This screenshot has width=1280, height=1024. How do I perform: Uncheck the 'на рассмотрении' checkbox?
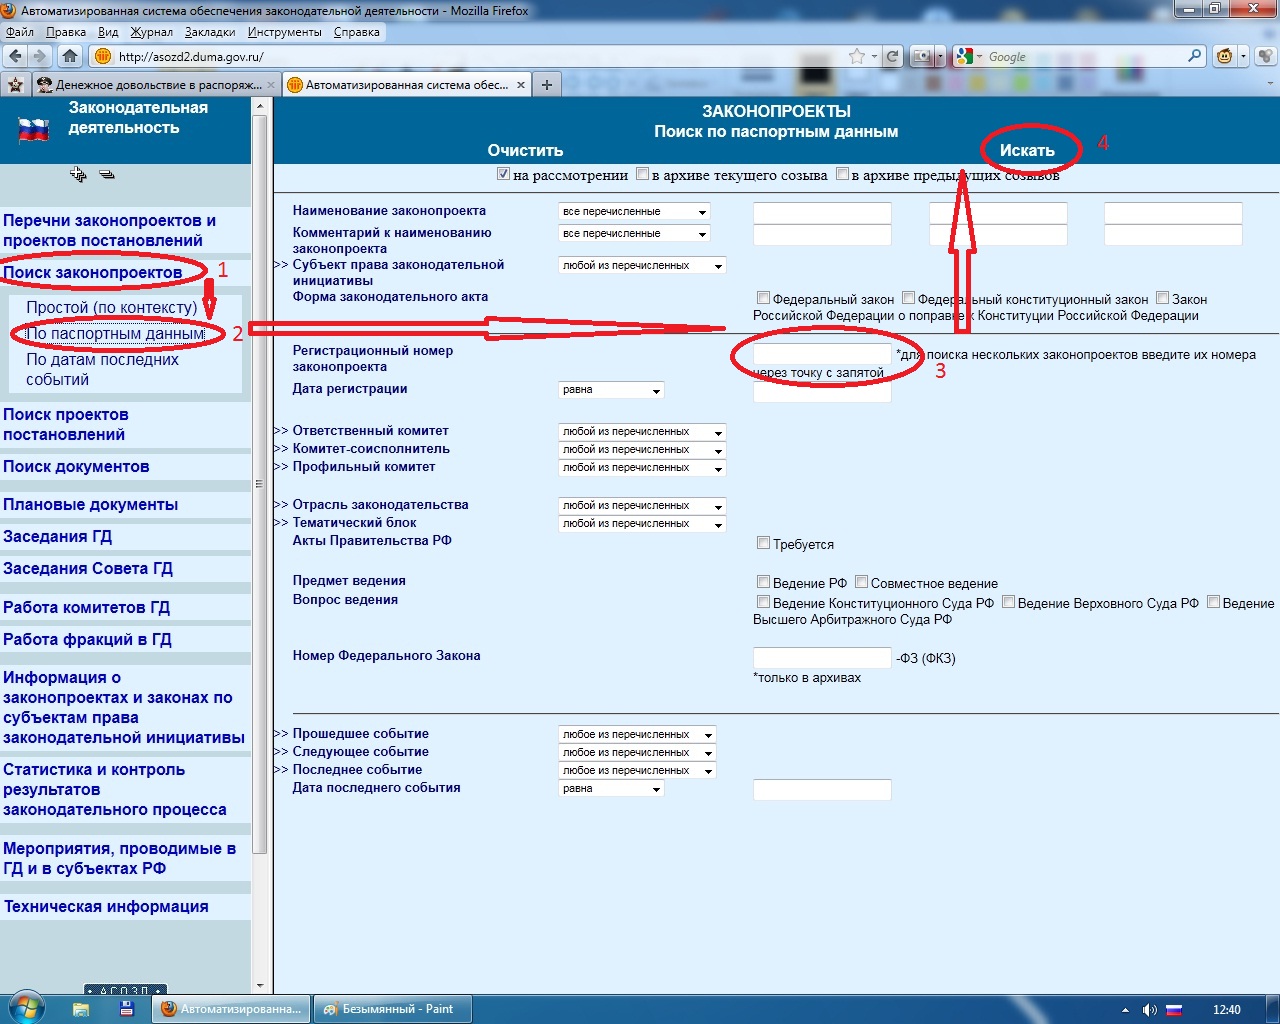(x=503, y=174)
